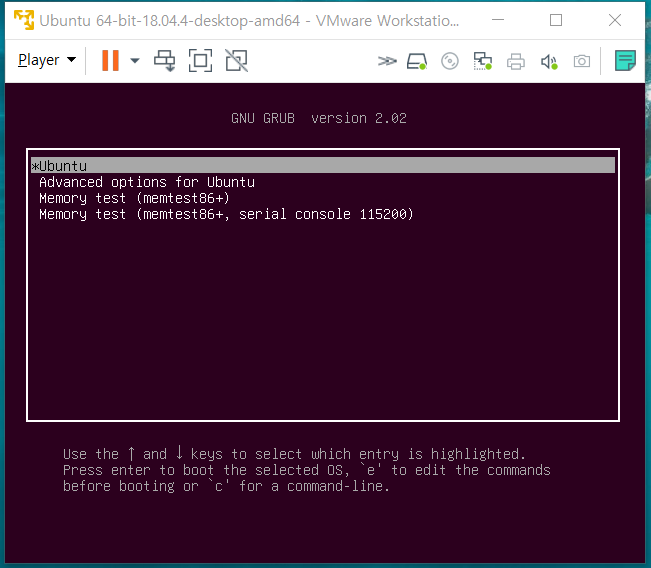Maximize the VMware Workstation window

coord(556,20)
